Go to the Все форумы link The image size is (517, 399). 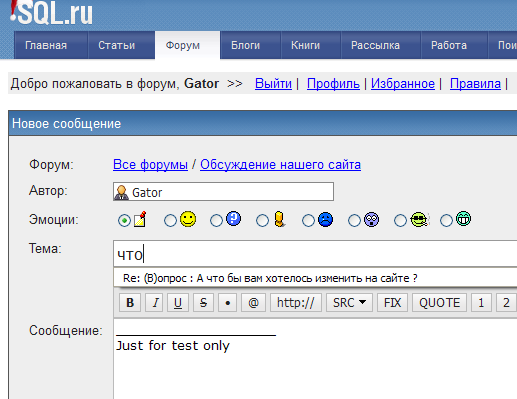[x=150, y=165]
